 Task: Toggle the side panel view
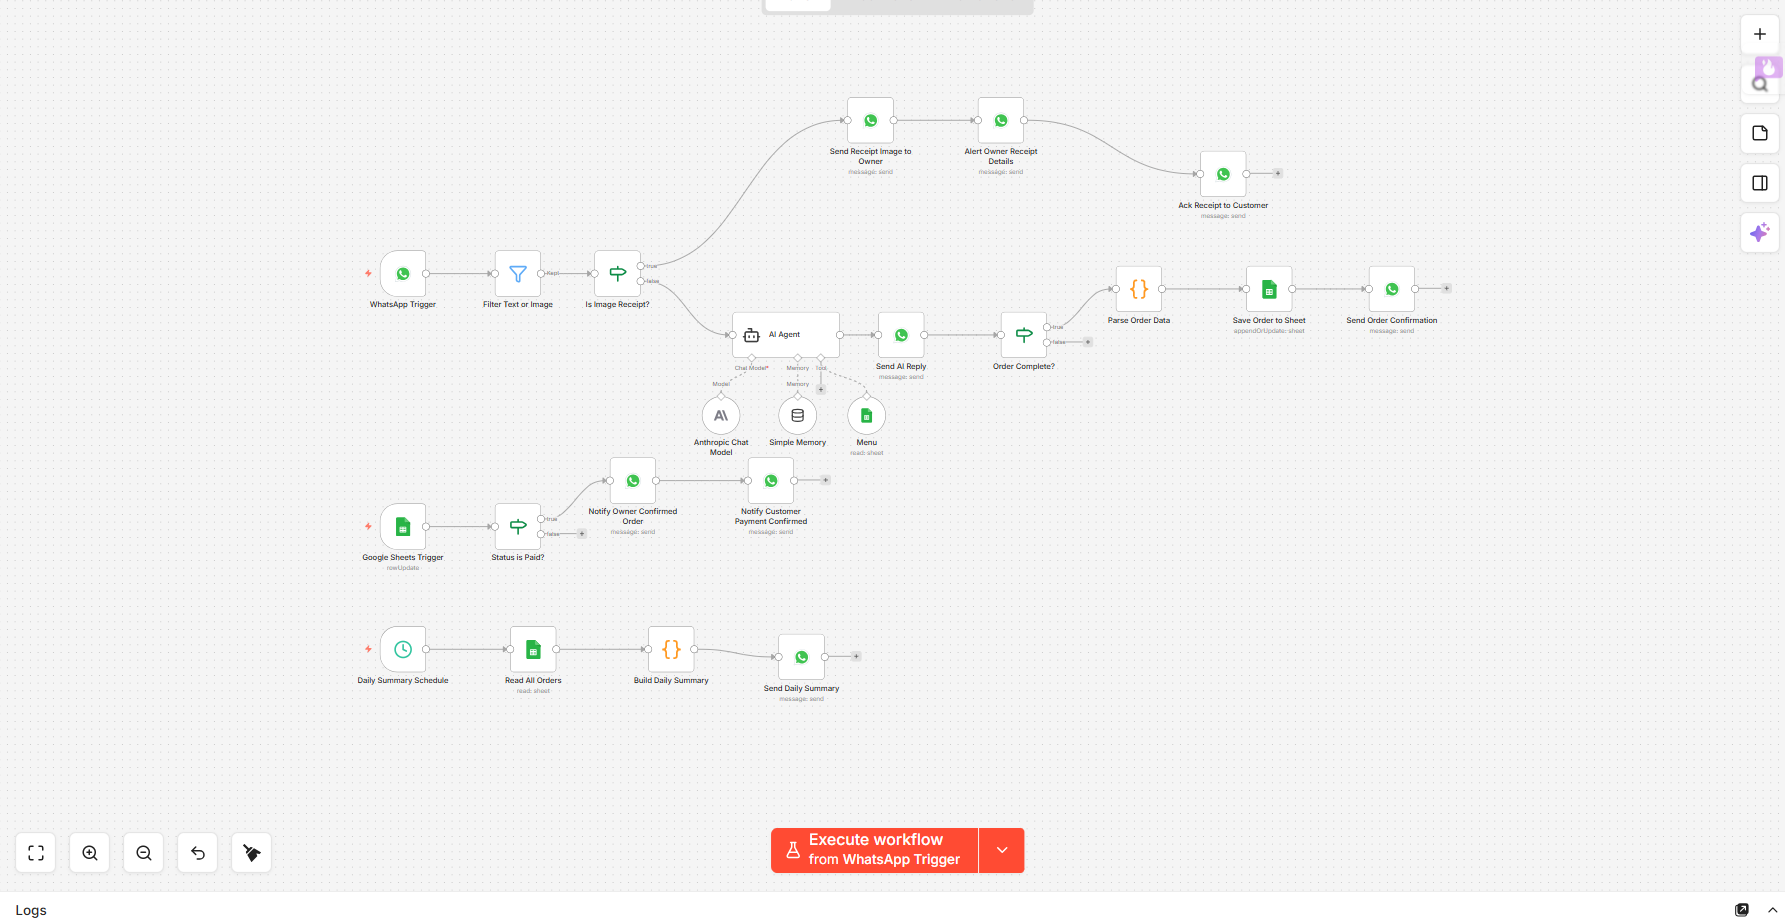(x=1760, y=183)
